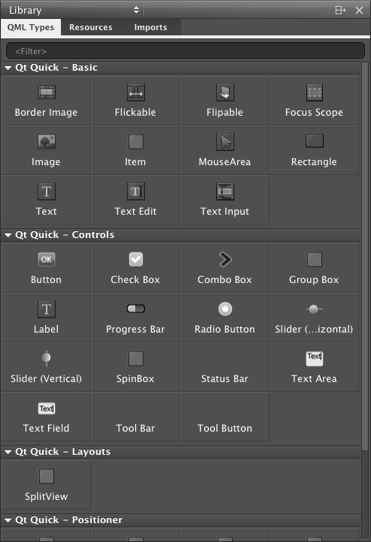Collapse the Qt Quick - Controls section
The height and width of the screenshot is (542, 371).
pos(8,235)
